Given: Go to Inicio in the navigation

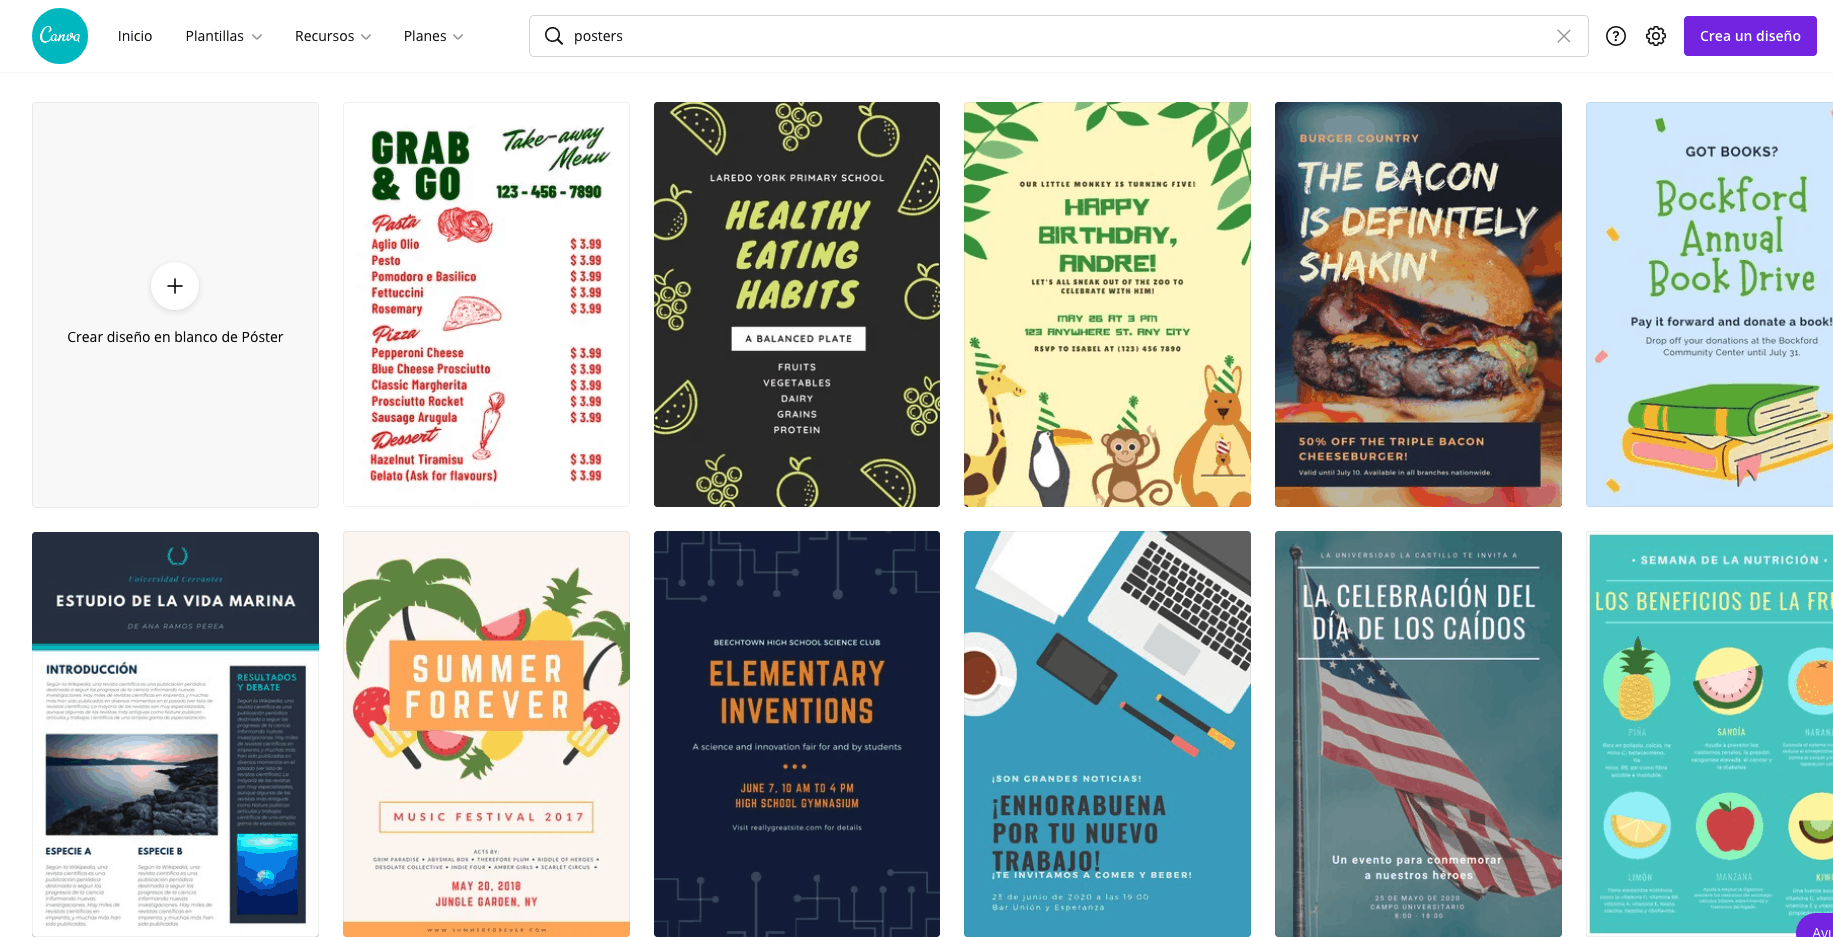Looking at the screenshot, I should coord(135,36).
